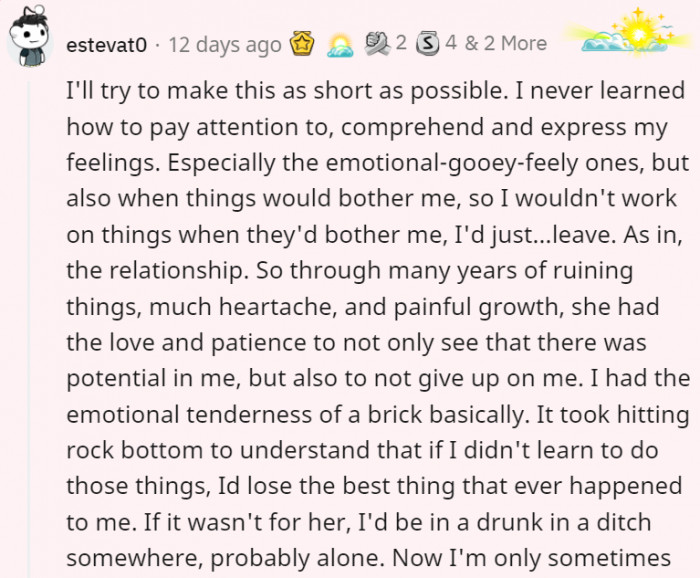Click the award icon with count 2
Viewport: 700px width, 578px height.
pos(379,43)
